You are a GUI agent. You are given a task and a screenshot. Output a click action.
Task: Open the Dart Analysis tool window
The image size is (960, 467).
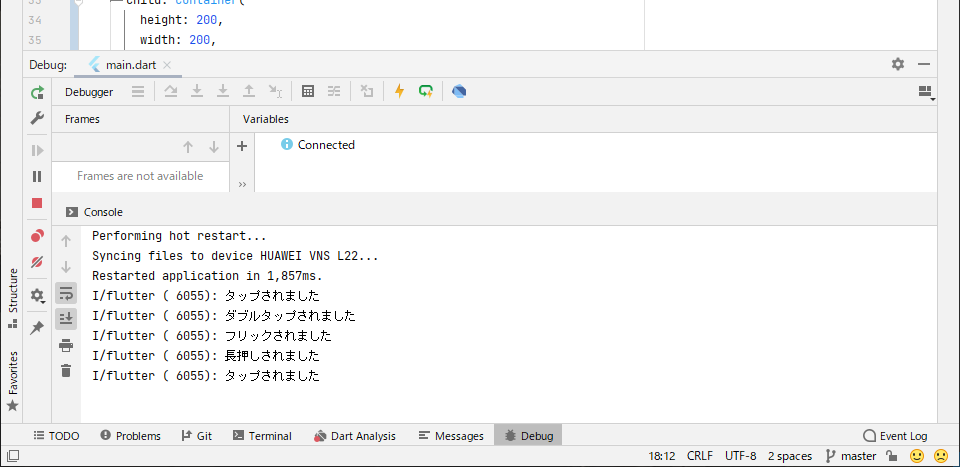[354, 436]
